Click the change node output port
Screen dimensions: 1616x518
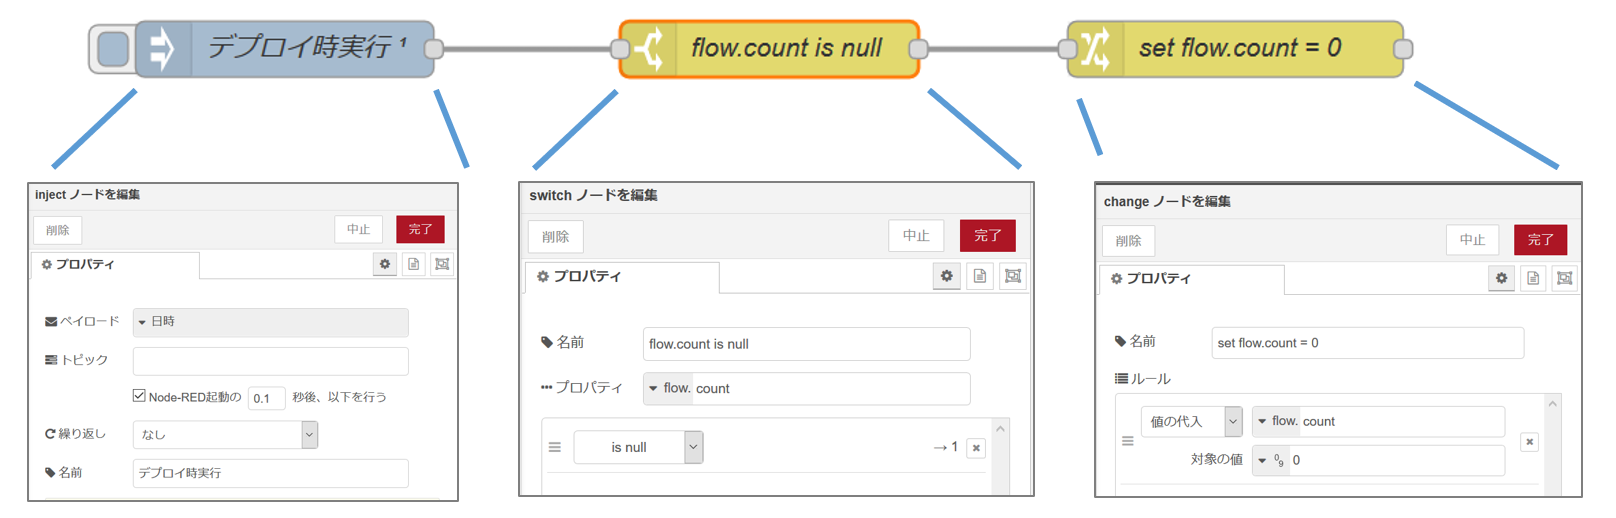pyautogui.click(x=1403, y=48)
